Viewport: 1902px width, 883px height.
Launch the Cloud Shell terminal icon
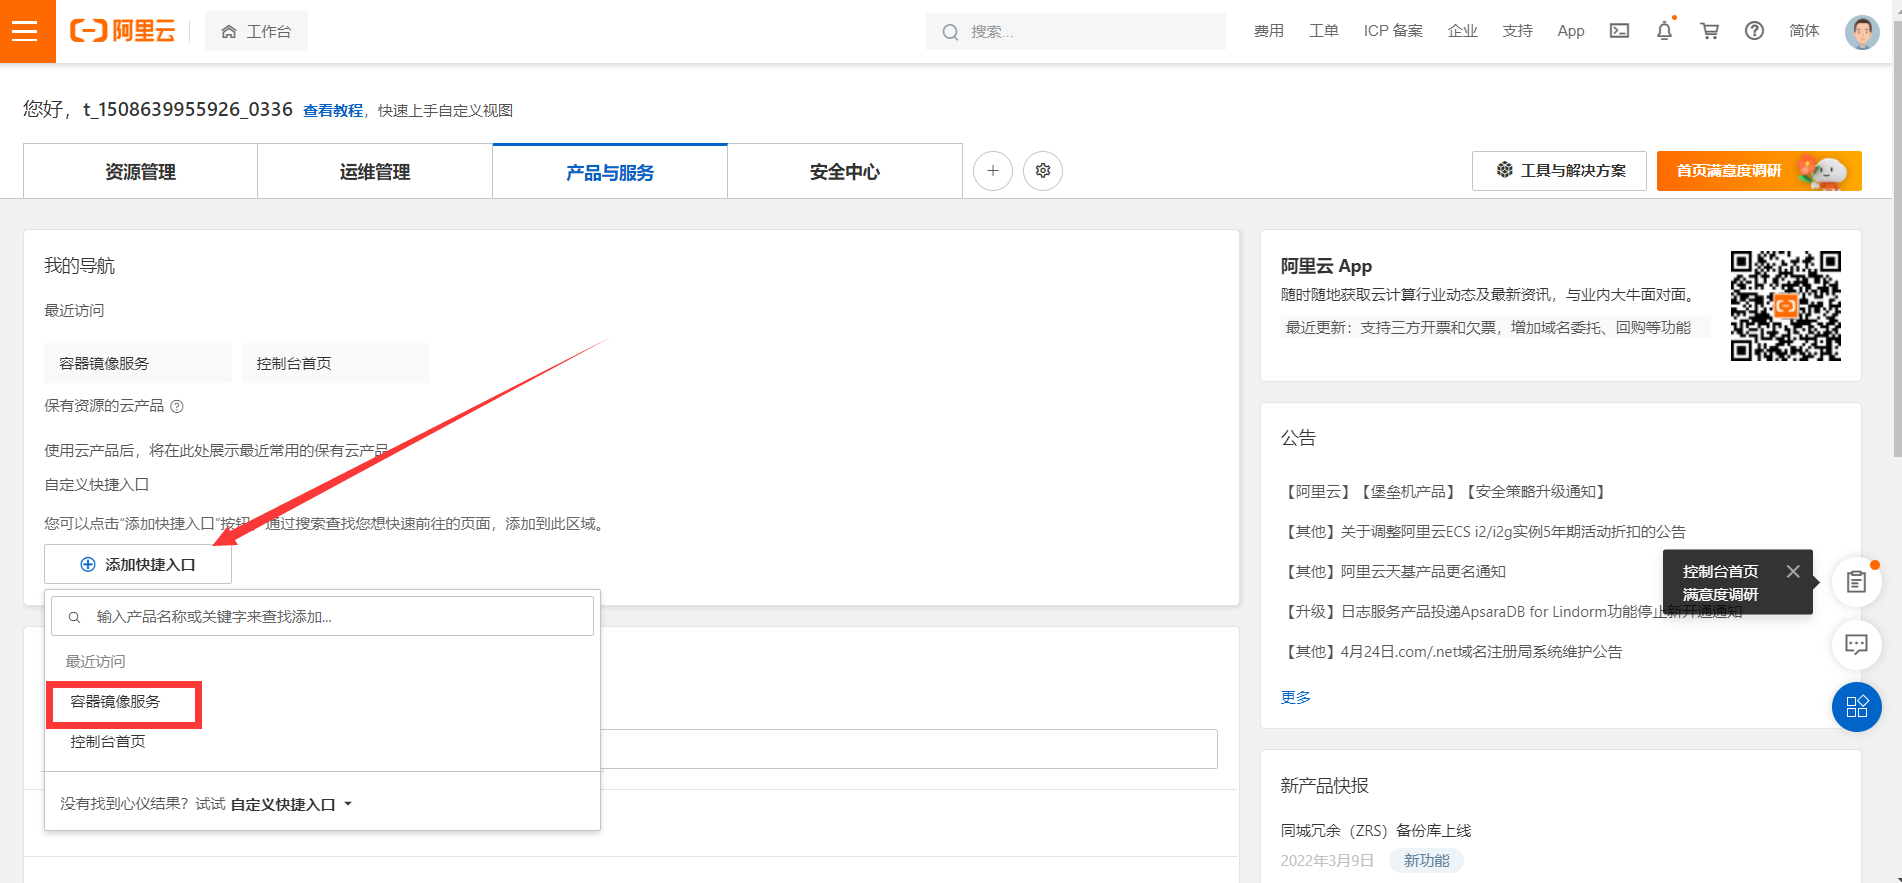[1619, 31]
